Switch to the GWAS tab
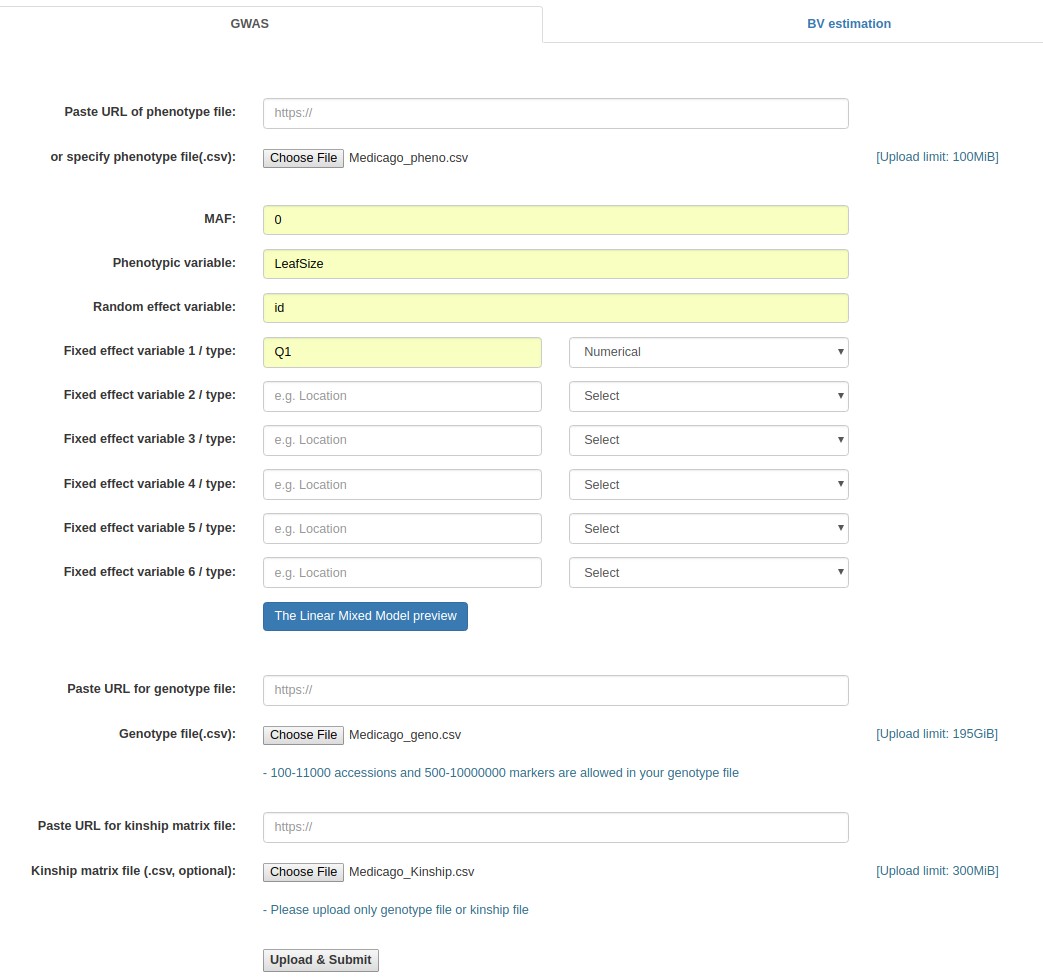Screen dimensions: 1043x977 click(x=249, y=24)
